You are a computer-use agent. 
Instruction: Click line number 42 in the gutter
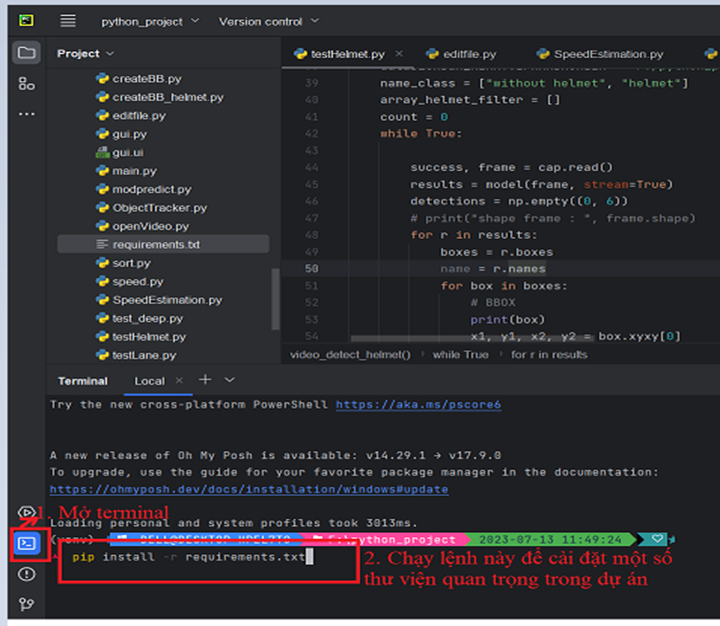tap(311, 134)
